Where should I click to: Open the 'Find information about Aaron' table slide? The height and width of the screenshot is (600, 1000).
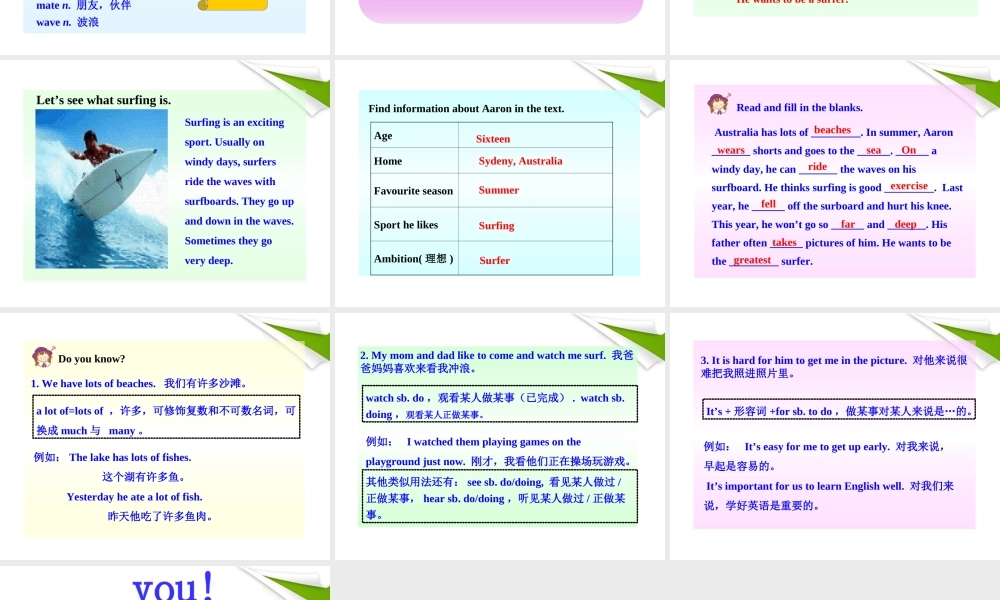500,184
